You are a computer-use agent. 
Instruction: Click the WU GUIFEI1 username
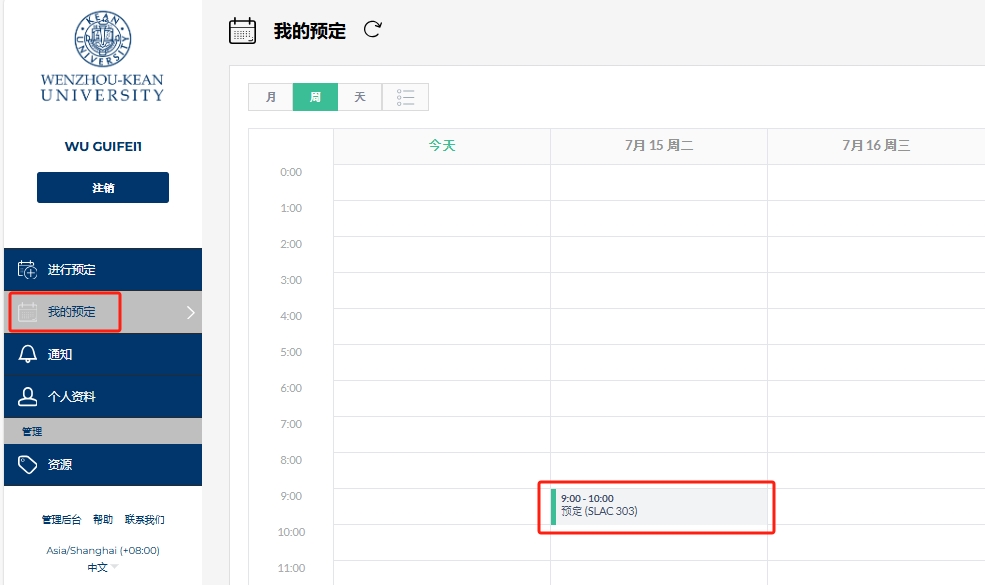[x=103, y=146]
